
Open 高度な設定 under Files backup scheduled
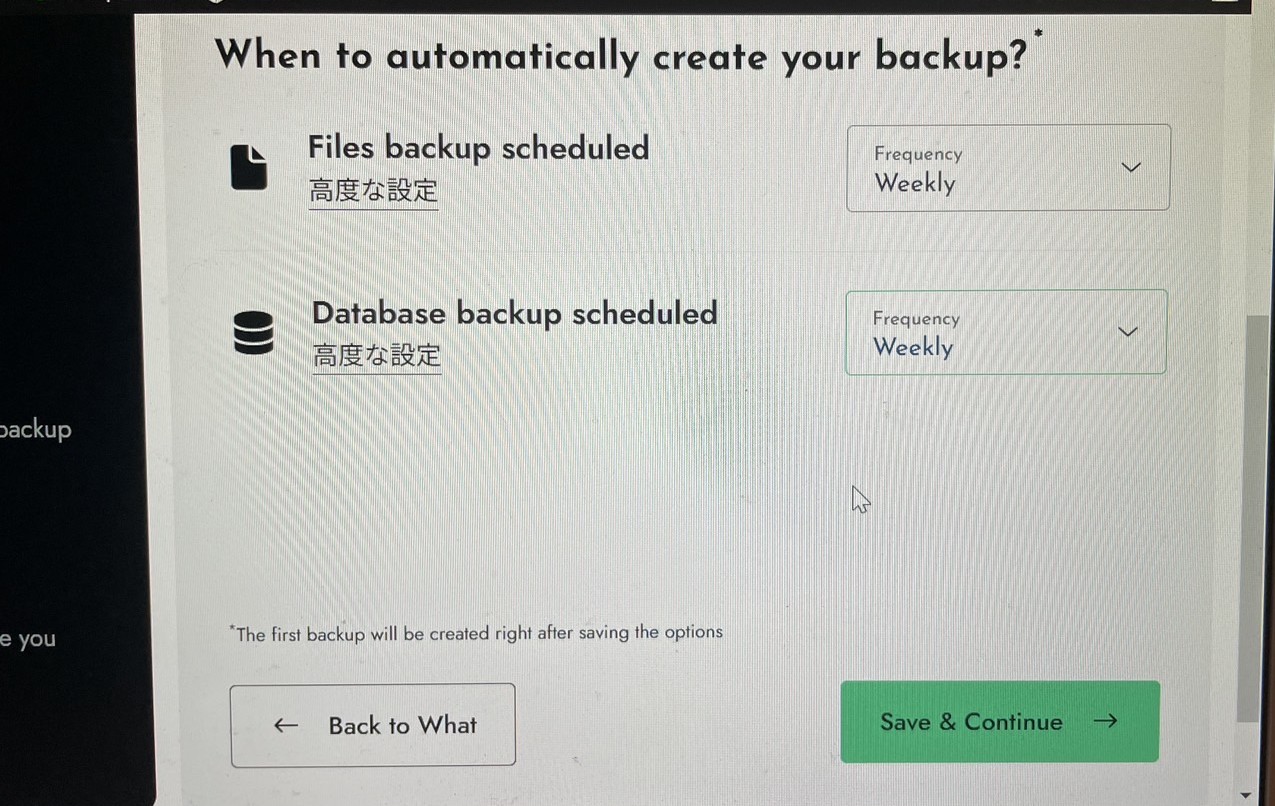click(x=373, y=190)
